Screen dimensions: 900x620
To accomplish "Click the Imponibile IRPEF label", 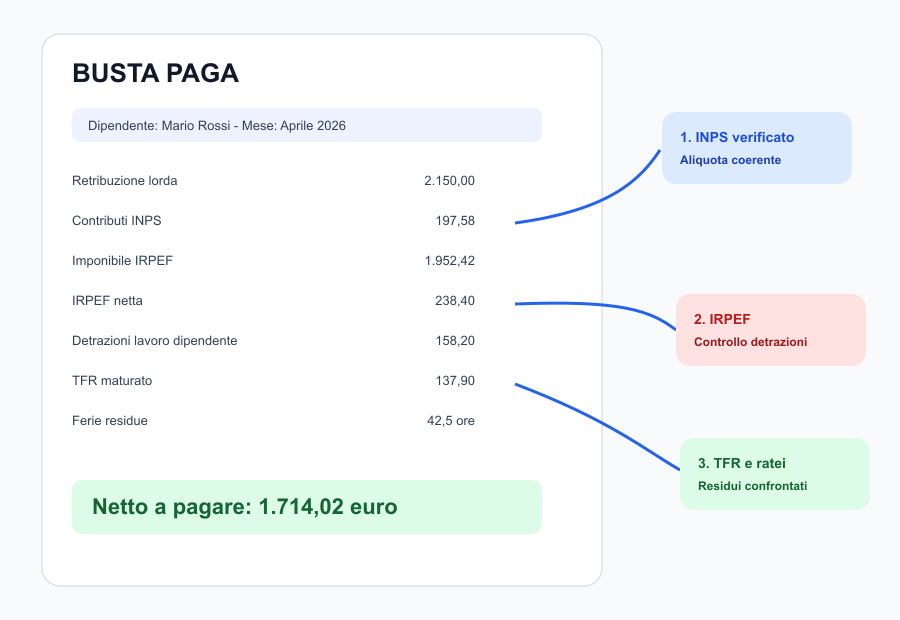I will 122,261.
